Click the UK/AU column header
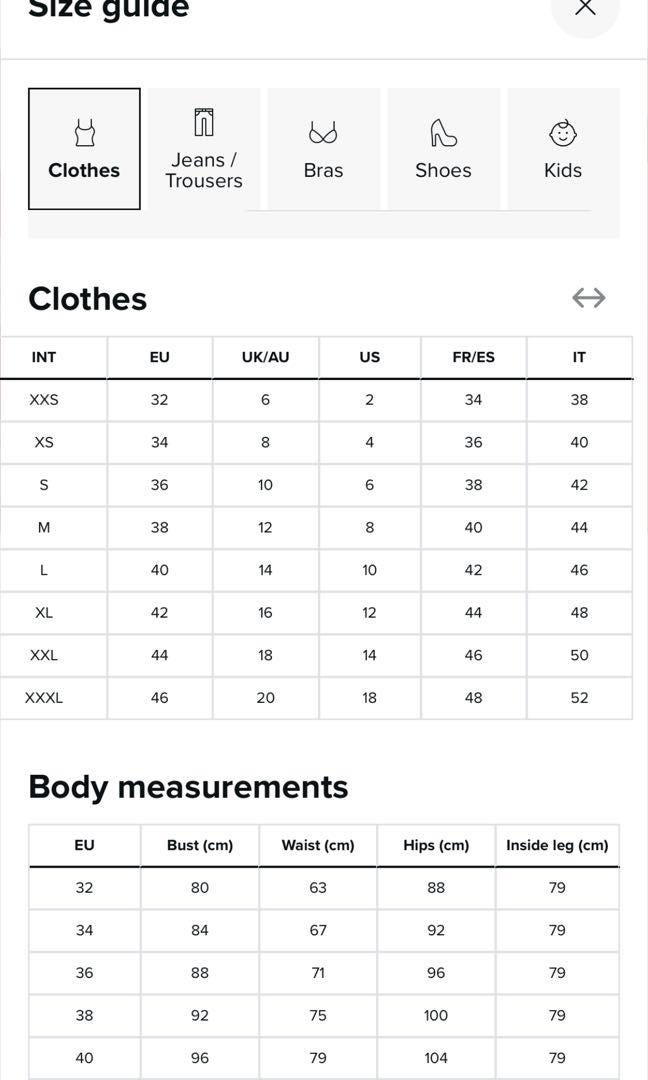The image size is (648, 1080). pos(265,357)
